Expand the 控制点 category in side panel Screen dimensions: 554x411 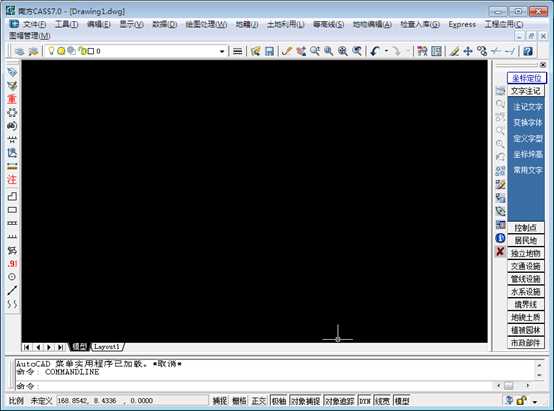pyautogui.click(x=525, y=228)
